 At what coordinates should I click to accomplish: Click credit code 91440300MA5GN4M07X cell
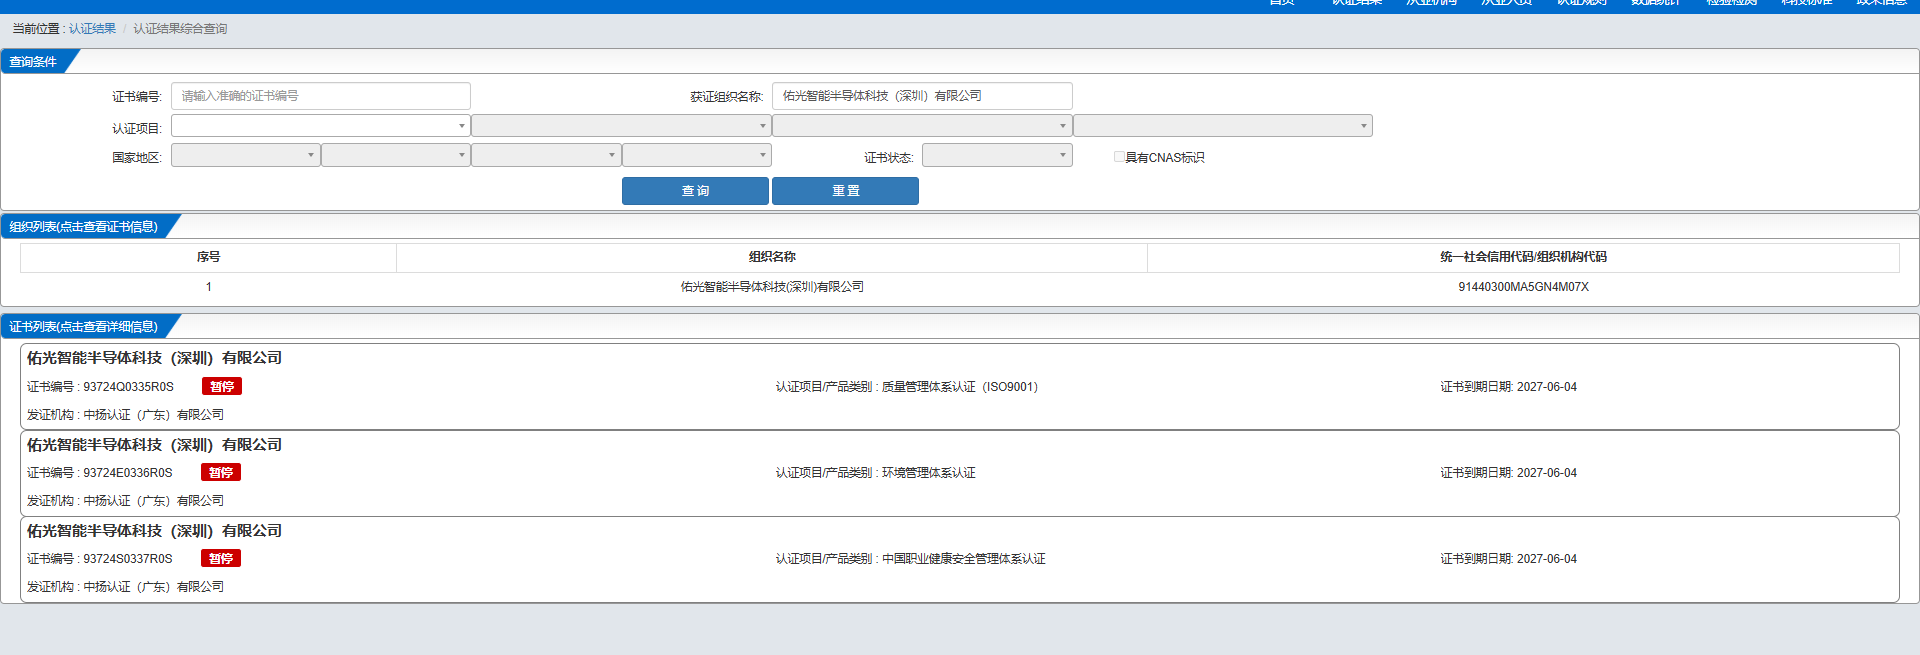click(1523, 287)
